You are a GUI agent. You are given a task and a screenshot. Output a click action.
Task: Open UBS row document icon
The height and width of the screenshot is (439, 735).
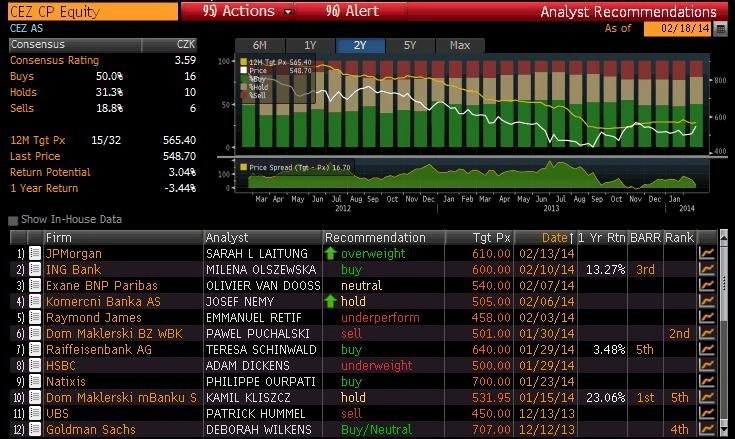(x=35, y=413)
